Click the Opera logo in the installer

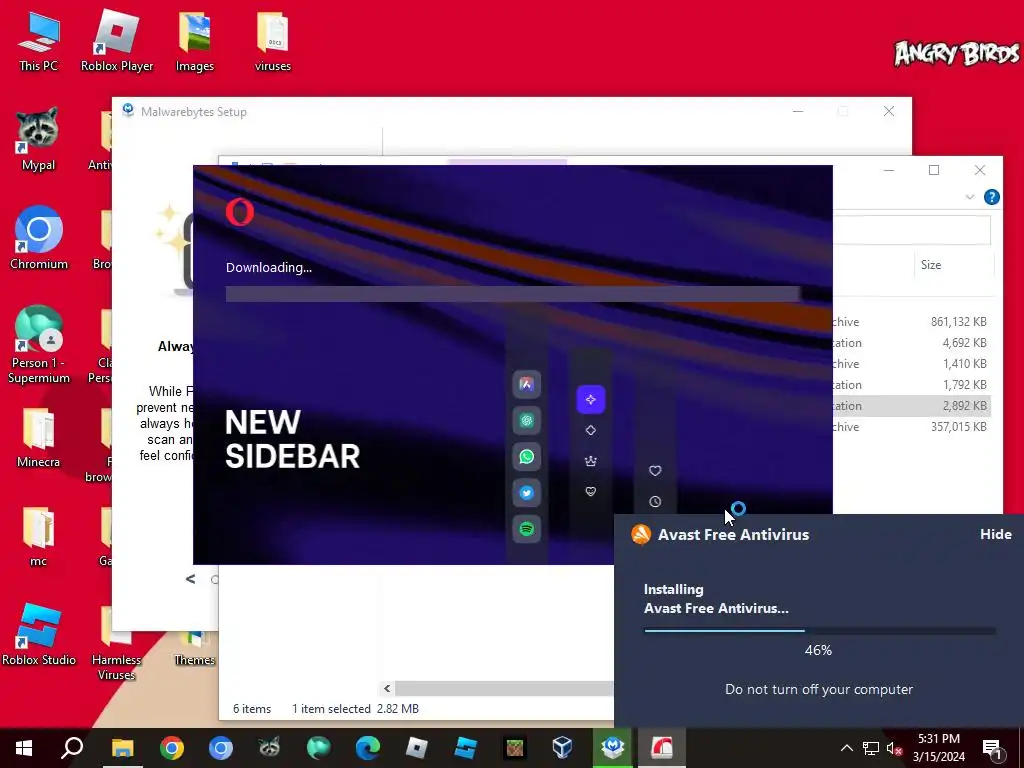[x=240, y=212]
